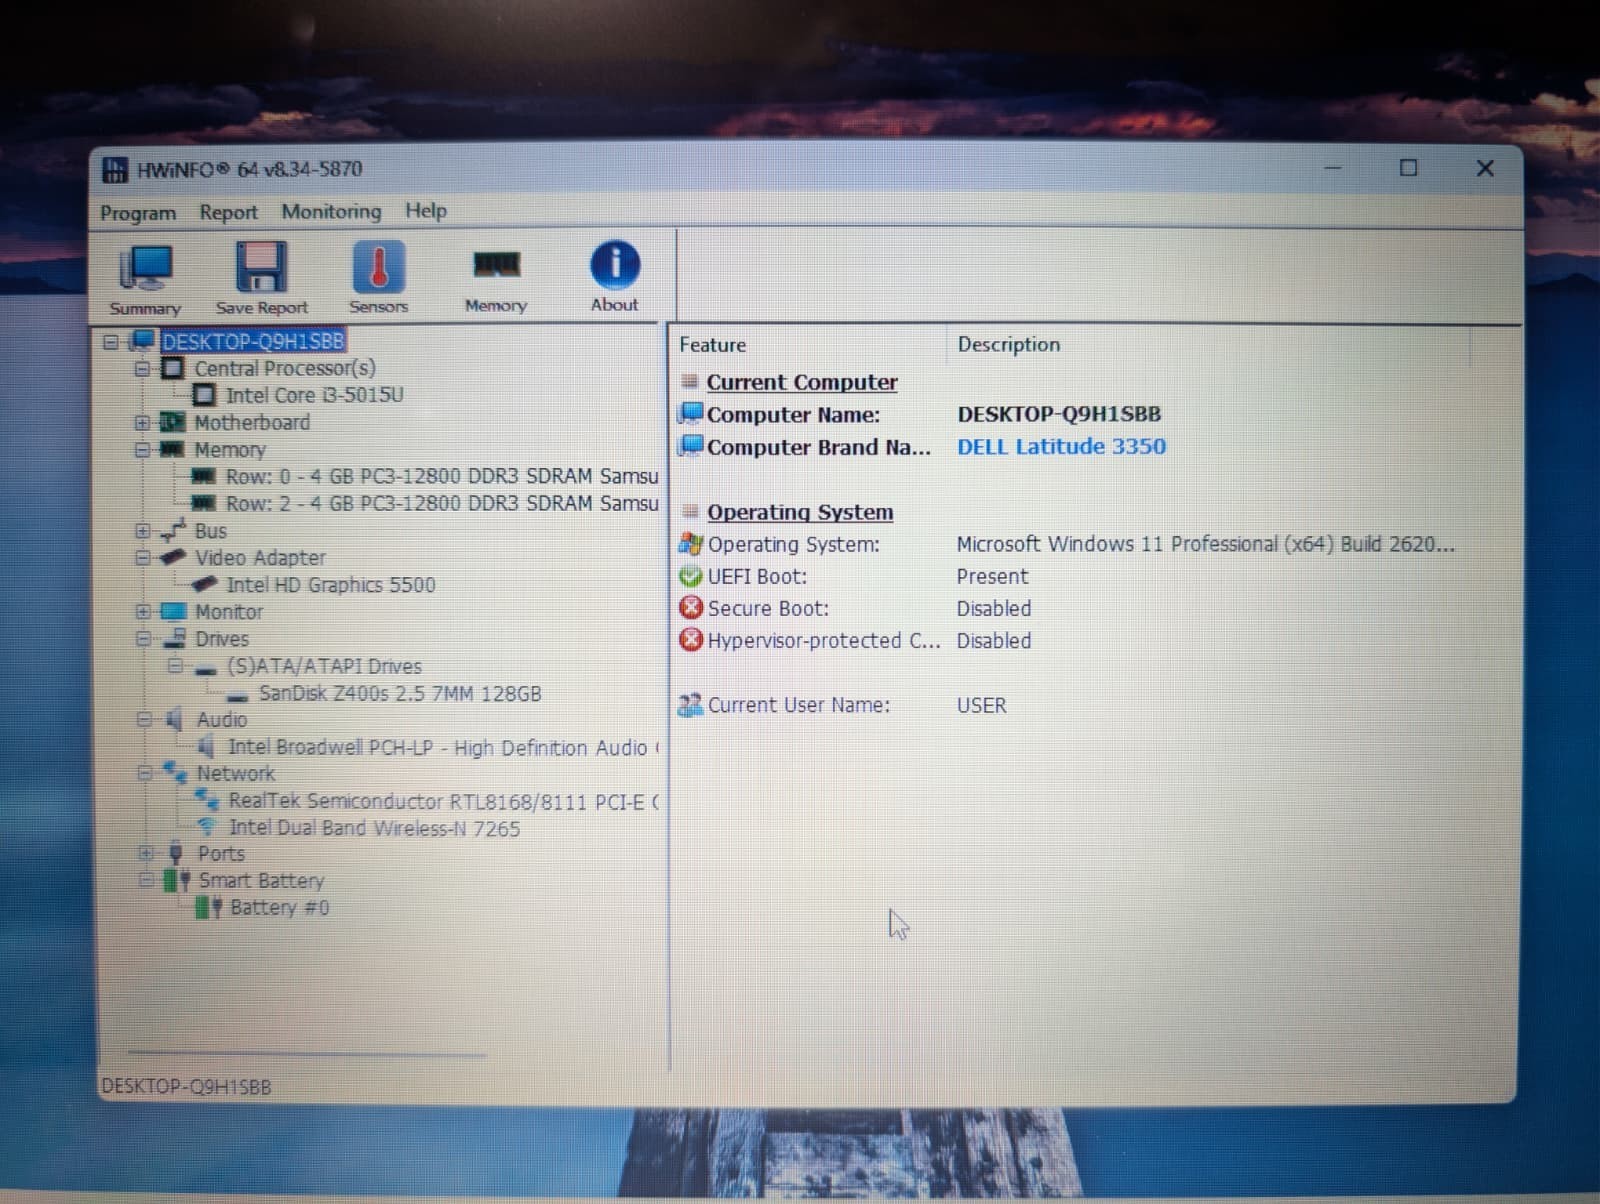Select the Intel Core i3-5015U entry
This screenshot has width=1600, height=1204.
(314, 395)
